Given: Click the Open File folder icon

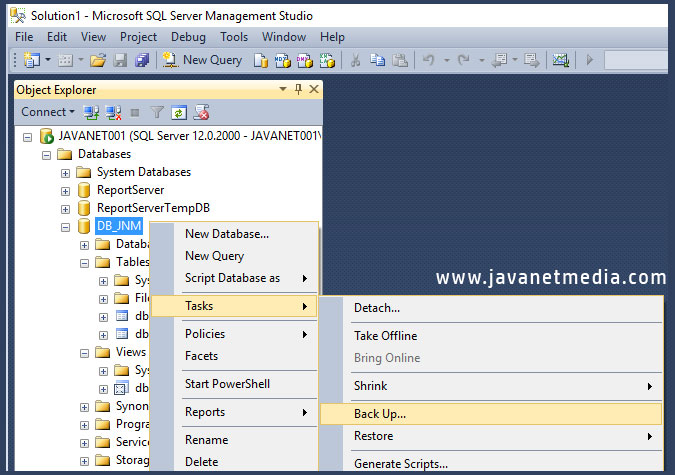Looking at the screenshot, I should 98,60.
